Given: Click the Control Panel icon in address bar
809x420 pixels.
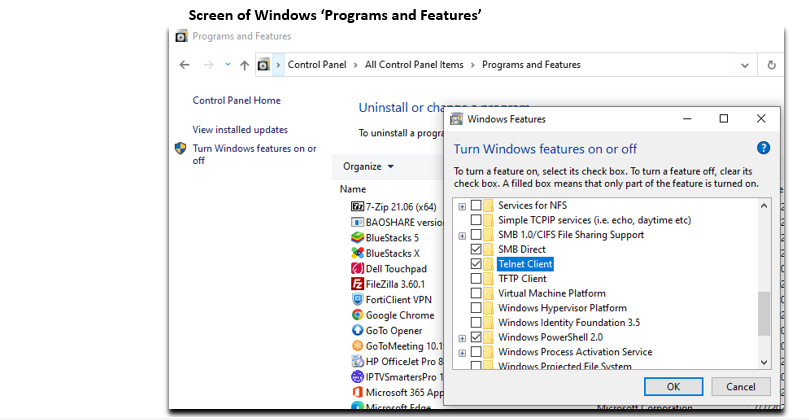Looking at the screenshot, I should [x=264, y=65].
